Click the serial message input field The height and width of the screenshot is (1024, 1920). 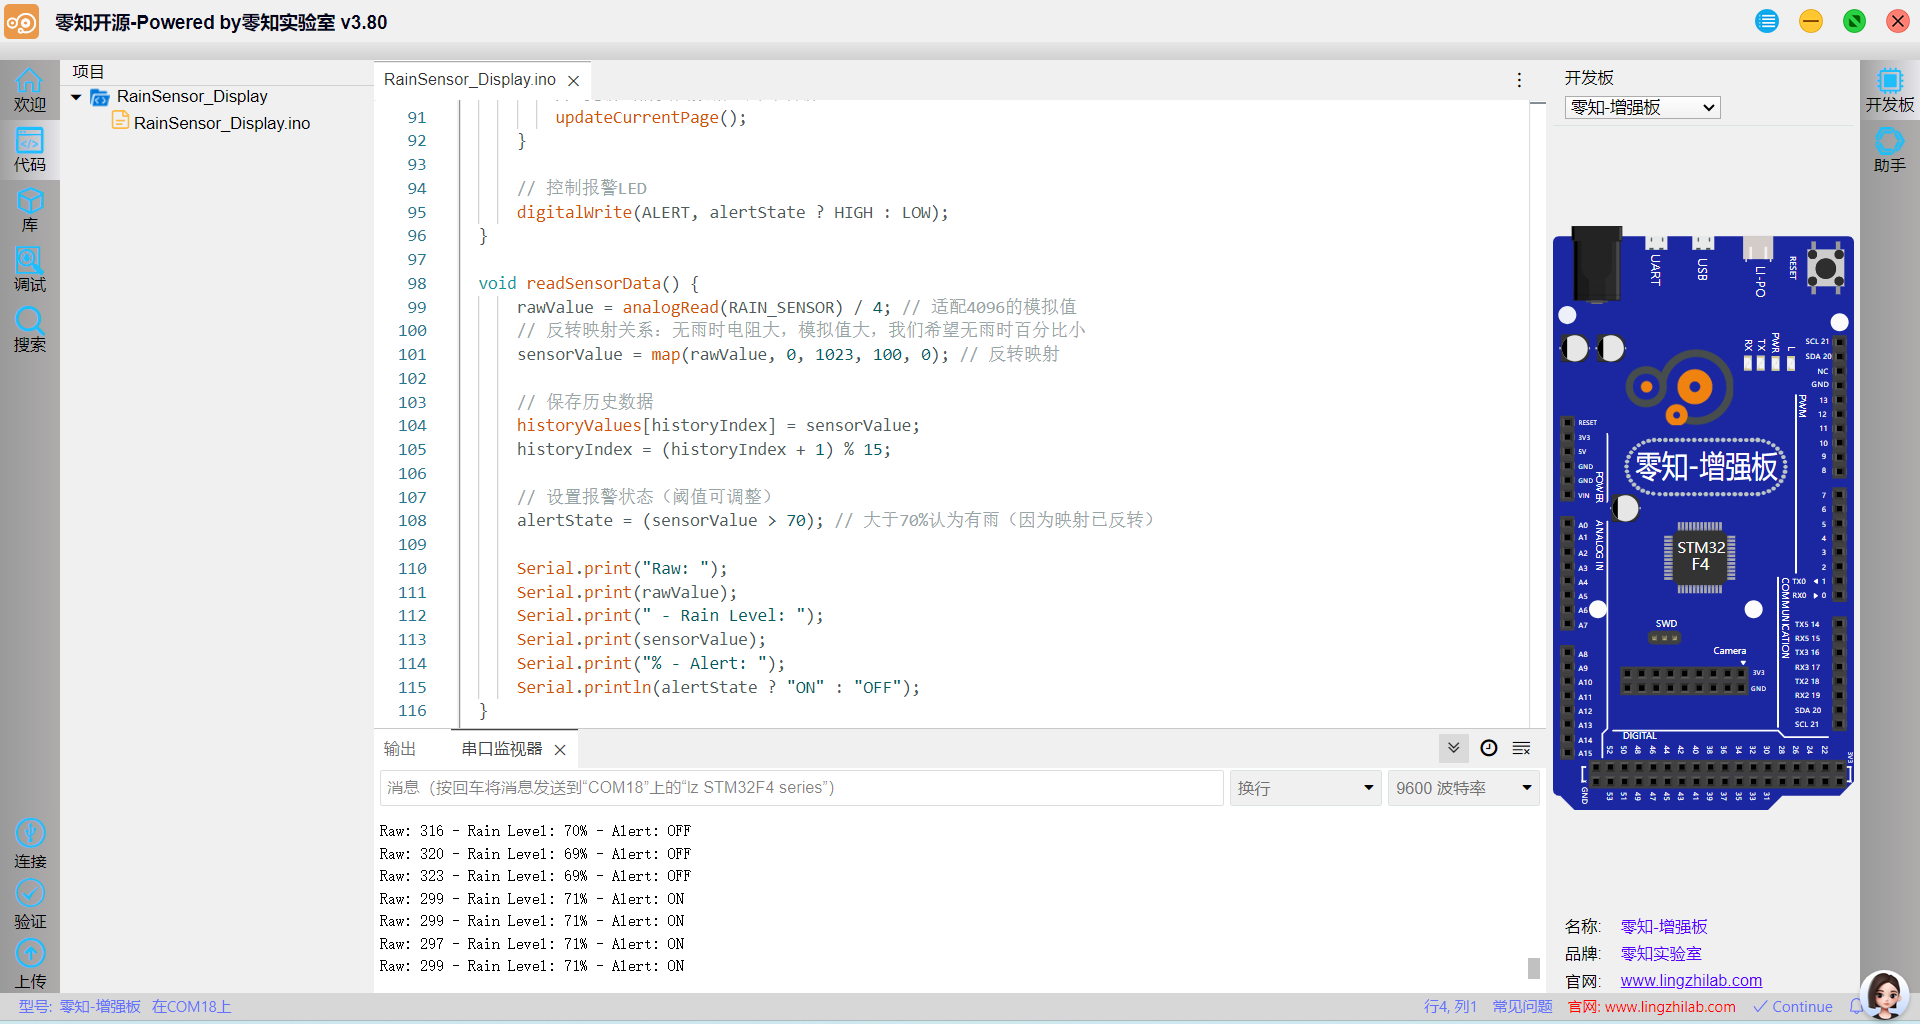801,788
